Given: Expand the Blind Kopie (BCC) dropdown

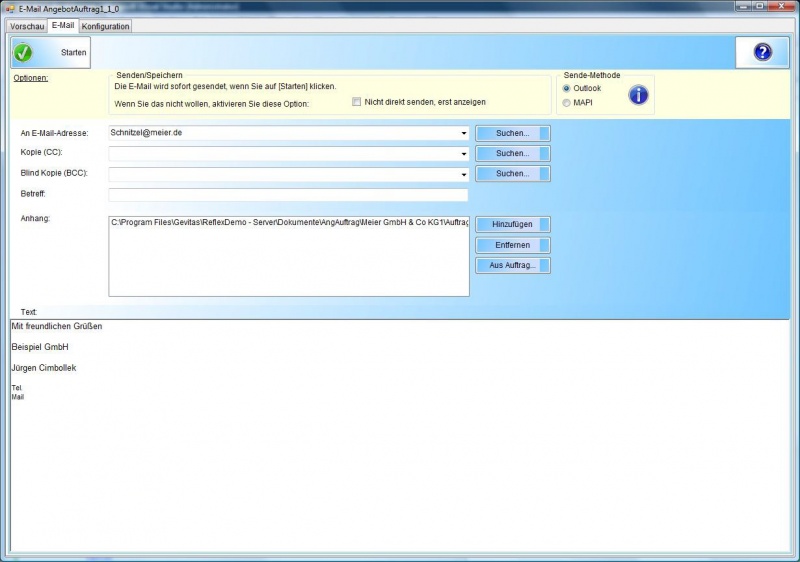Looking at the screenshot, I should coord(464,174).
